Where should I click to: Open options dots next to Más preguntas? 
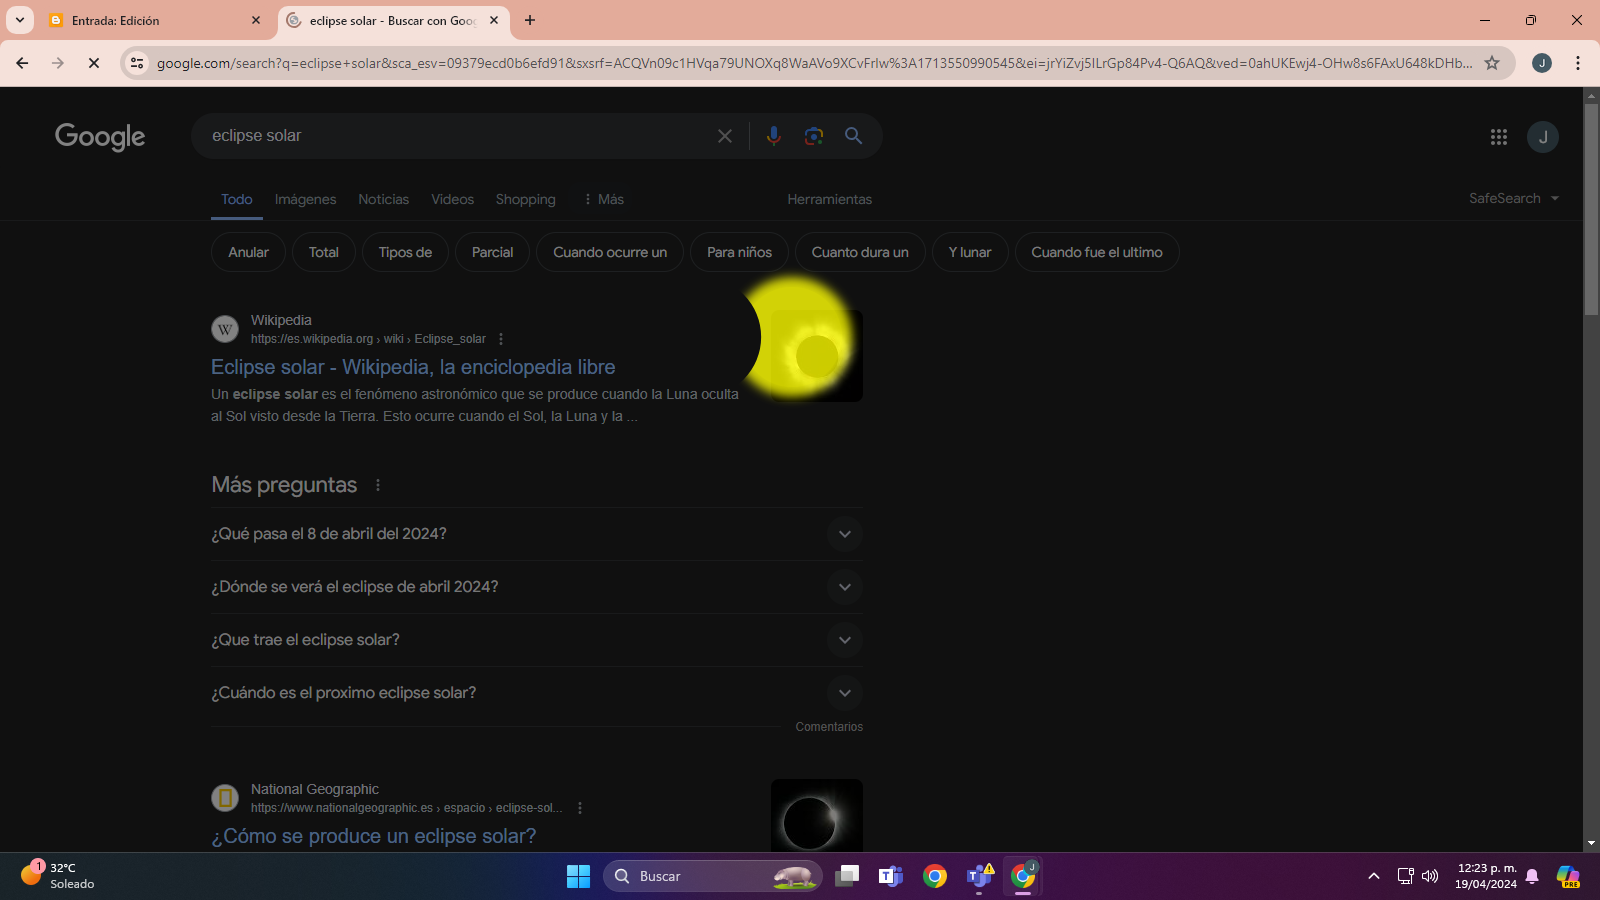[x=378, y=485]
